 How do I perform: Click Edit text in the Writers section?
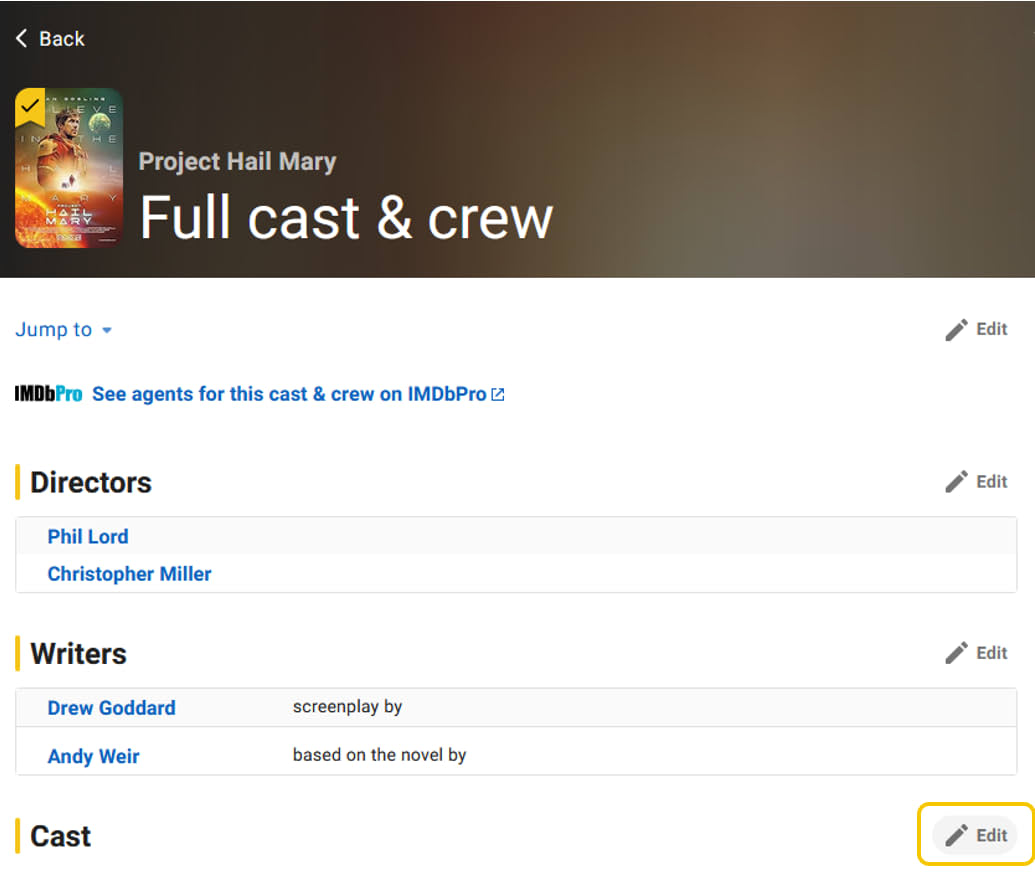coord(992,653)
